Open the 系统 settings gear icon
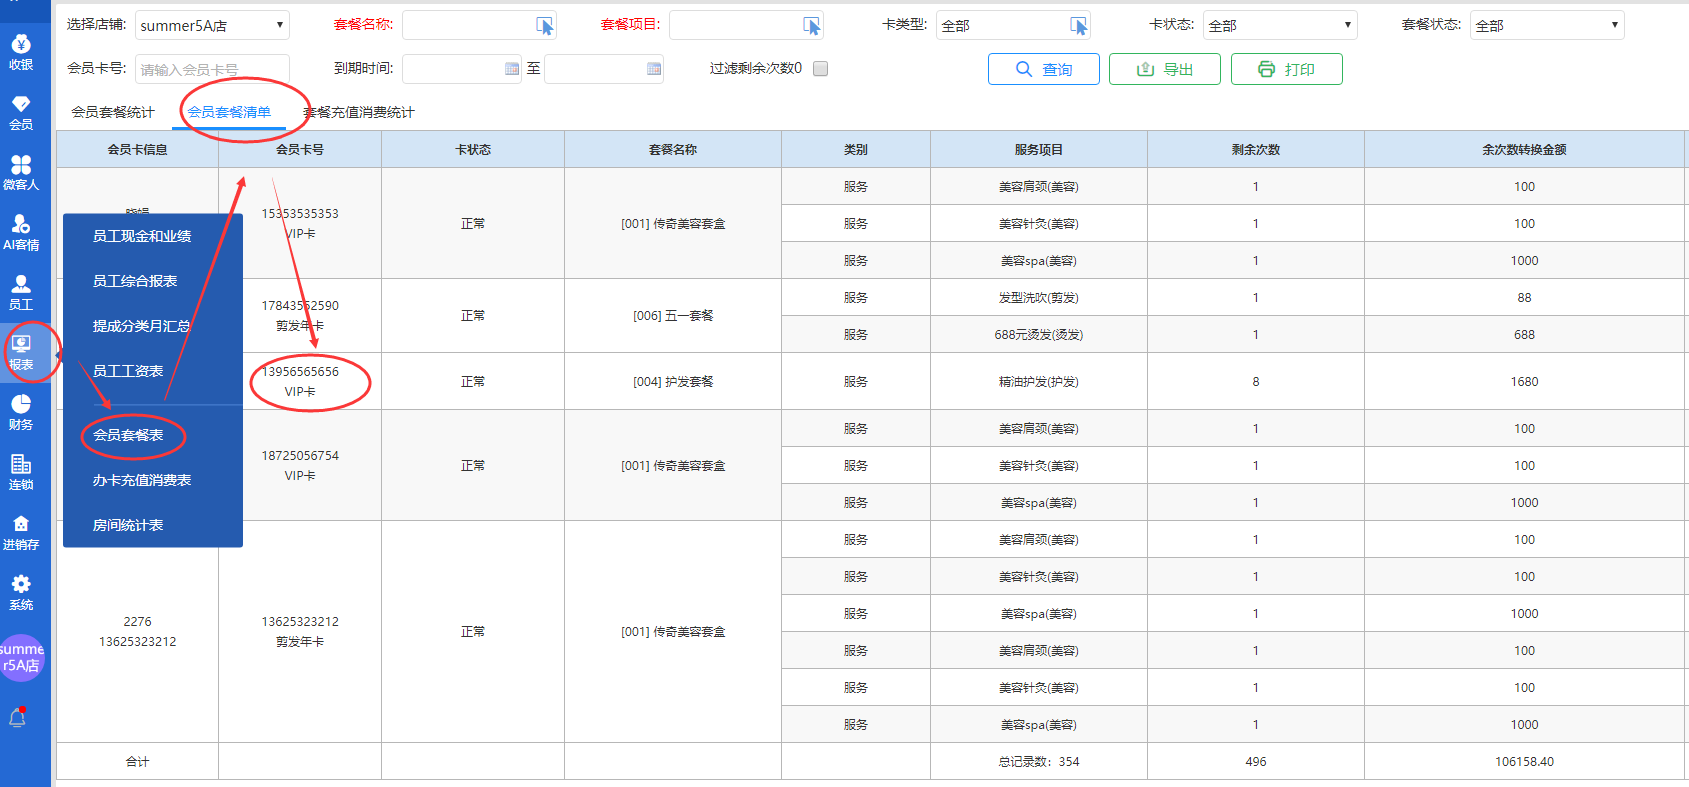This screenshot has width=1689, height=787. [21, 592]
